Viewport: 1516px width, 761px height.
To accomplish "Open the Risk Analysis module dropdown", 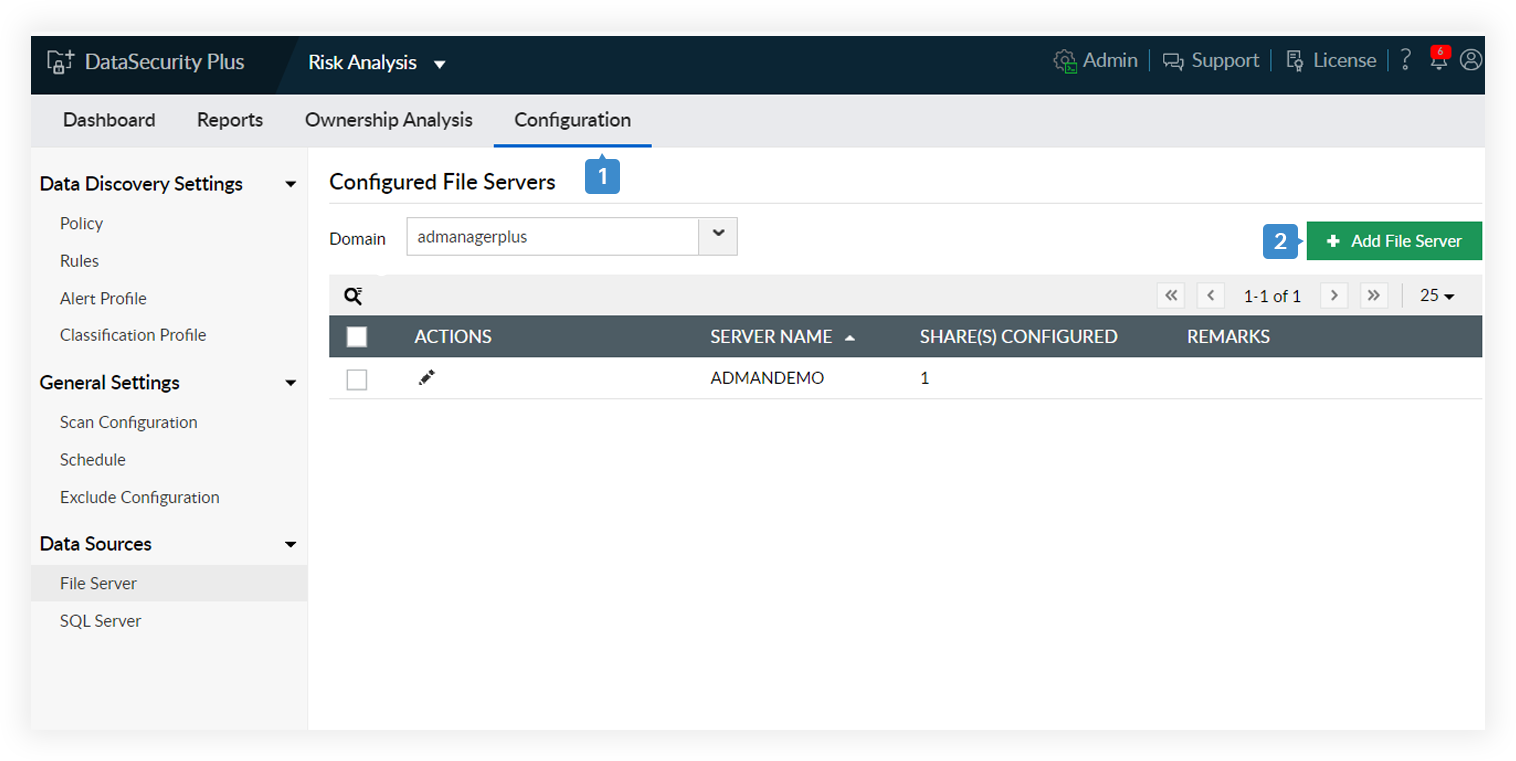I will click(x=440, y=65).
